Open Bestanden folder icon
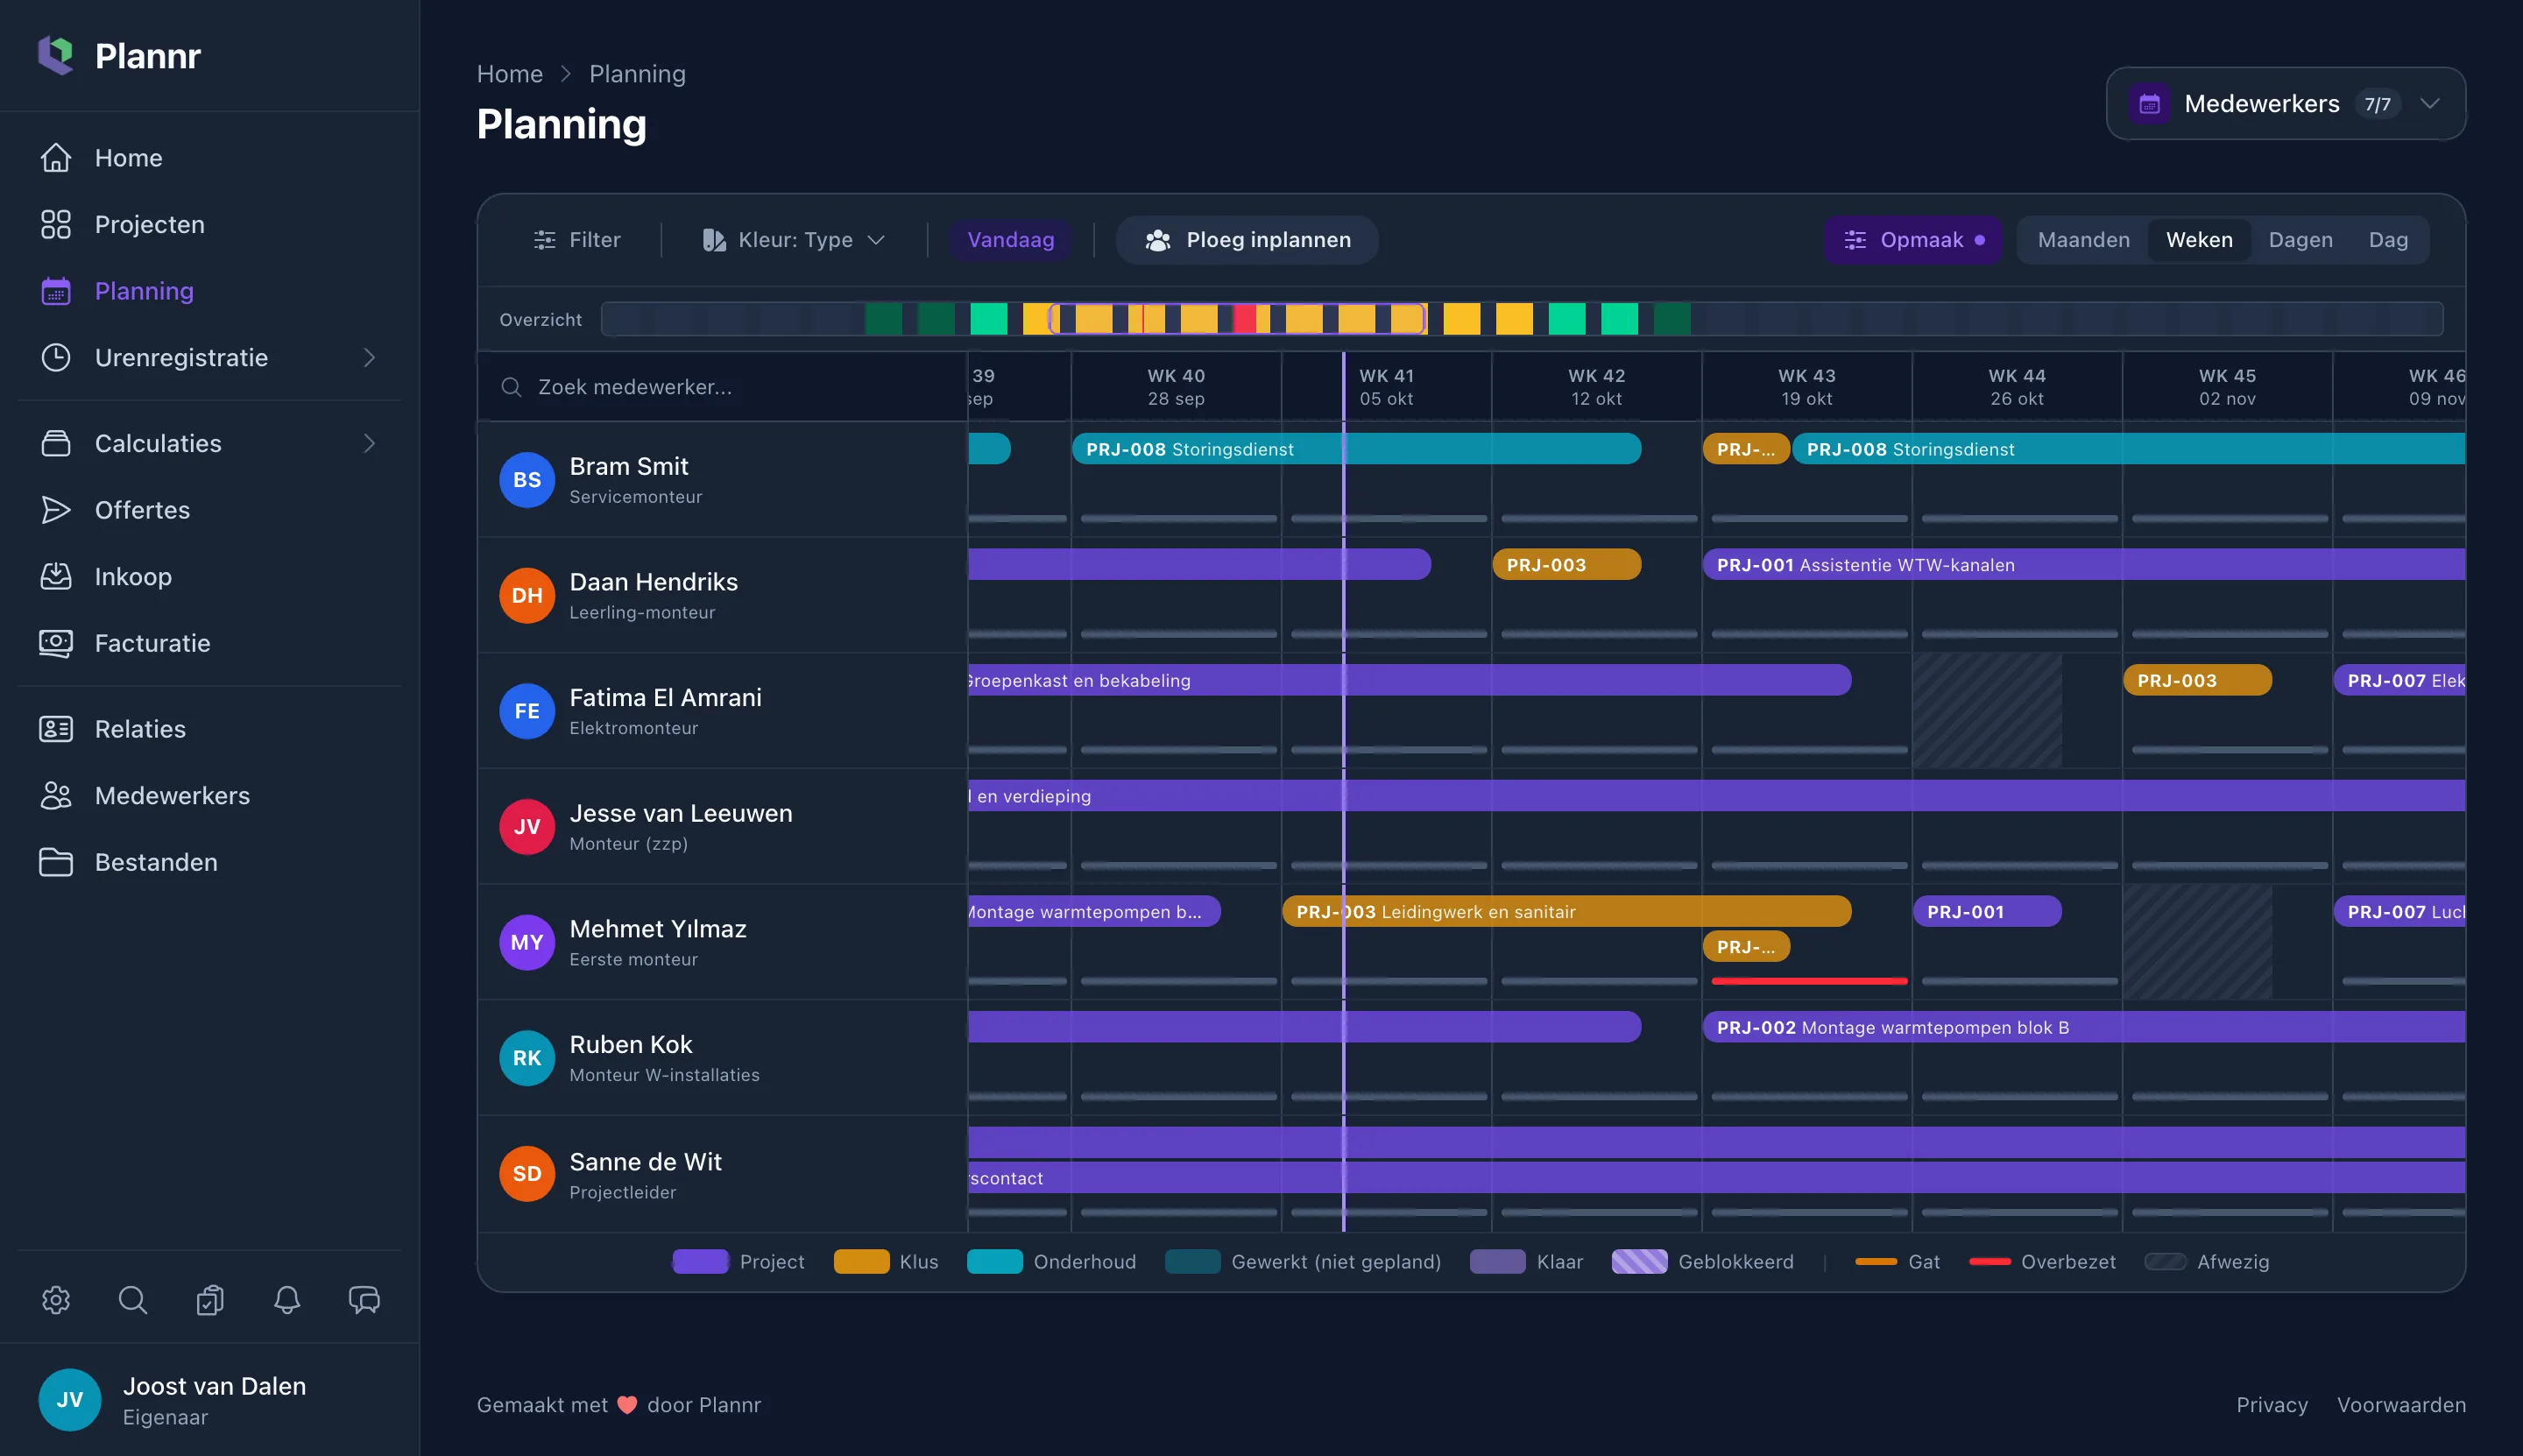 pos(56,862)
